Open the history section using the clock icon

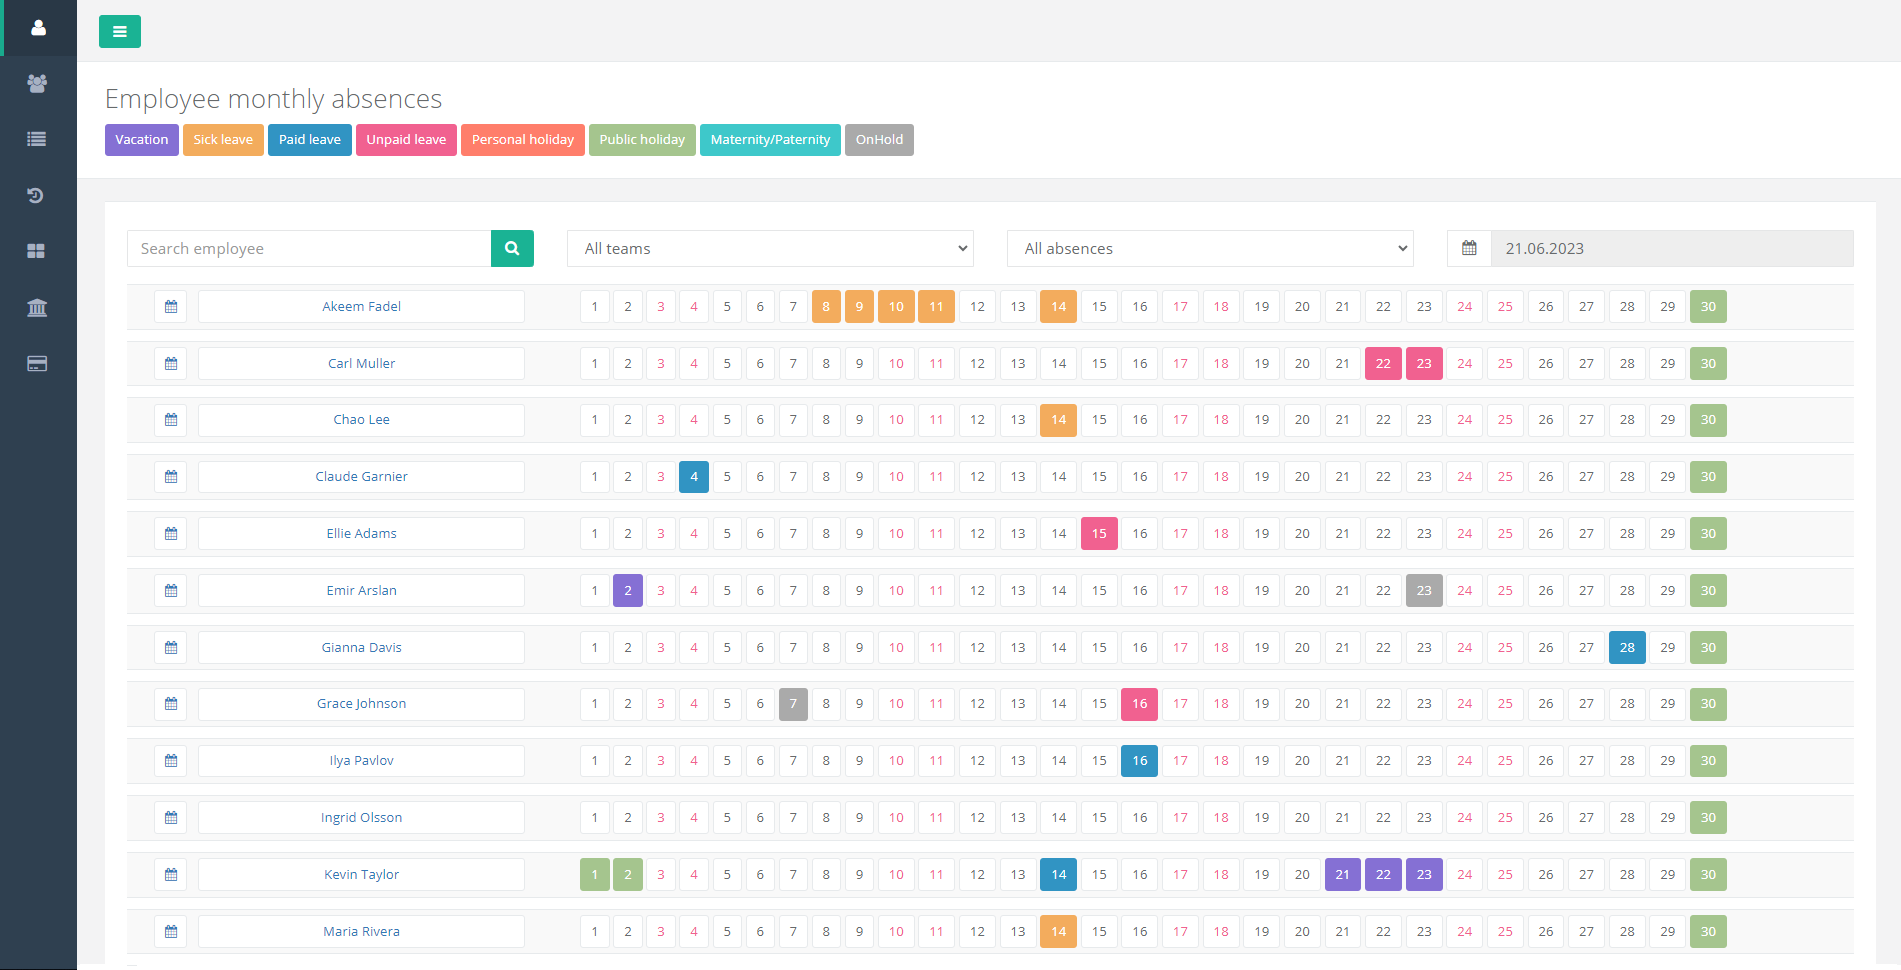tap(38, 195)
